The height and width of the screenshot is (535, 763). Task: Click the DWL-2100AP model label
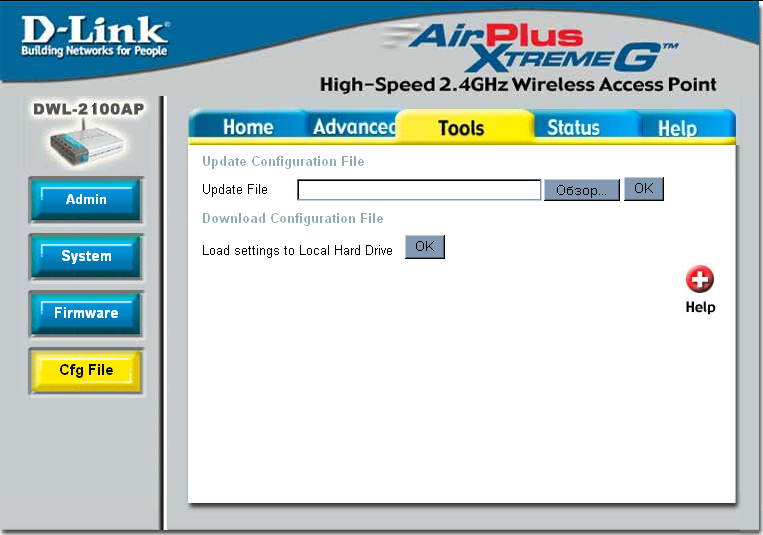(89, 109)
